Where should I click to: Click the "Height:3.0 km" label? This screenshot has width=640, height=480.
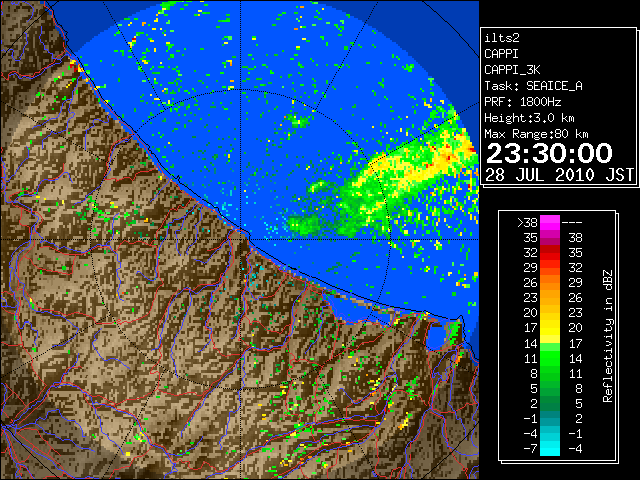click(529, 118)
